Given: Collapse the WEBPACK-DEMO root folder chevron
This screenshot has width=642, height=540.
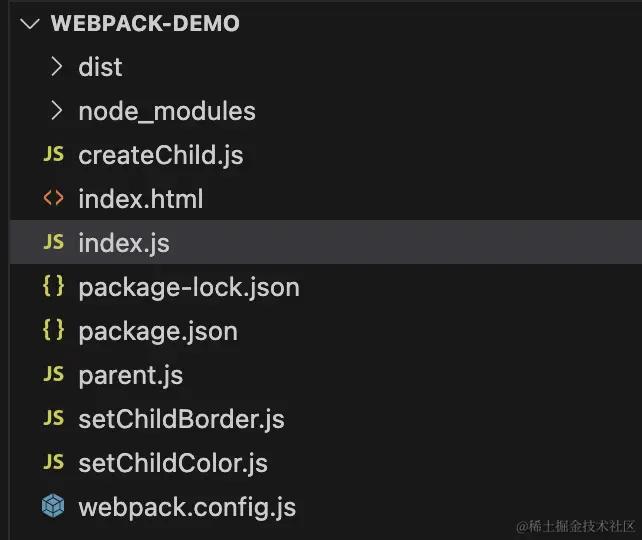Looking at the screenshot, I should coord(29,23).
